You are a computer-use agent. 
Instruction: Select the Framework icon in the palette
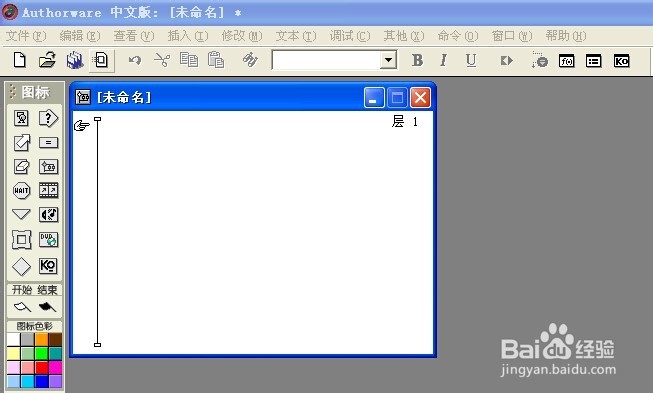pos(21,239)
